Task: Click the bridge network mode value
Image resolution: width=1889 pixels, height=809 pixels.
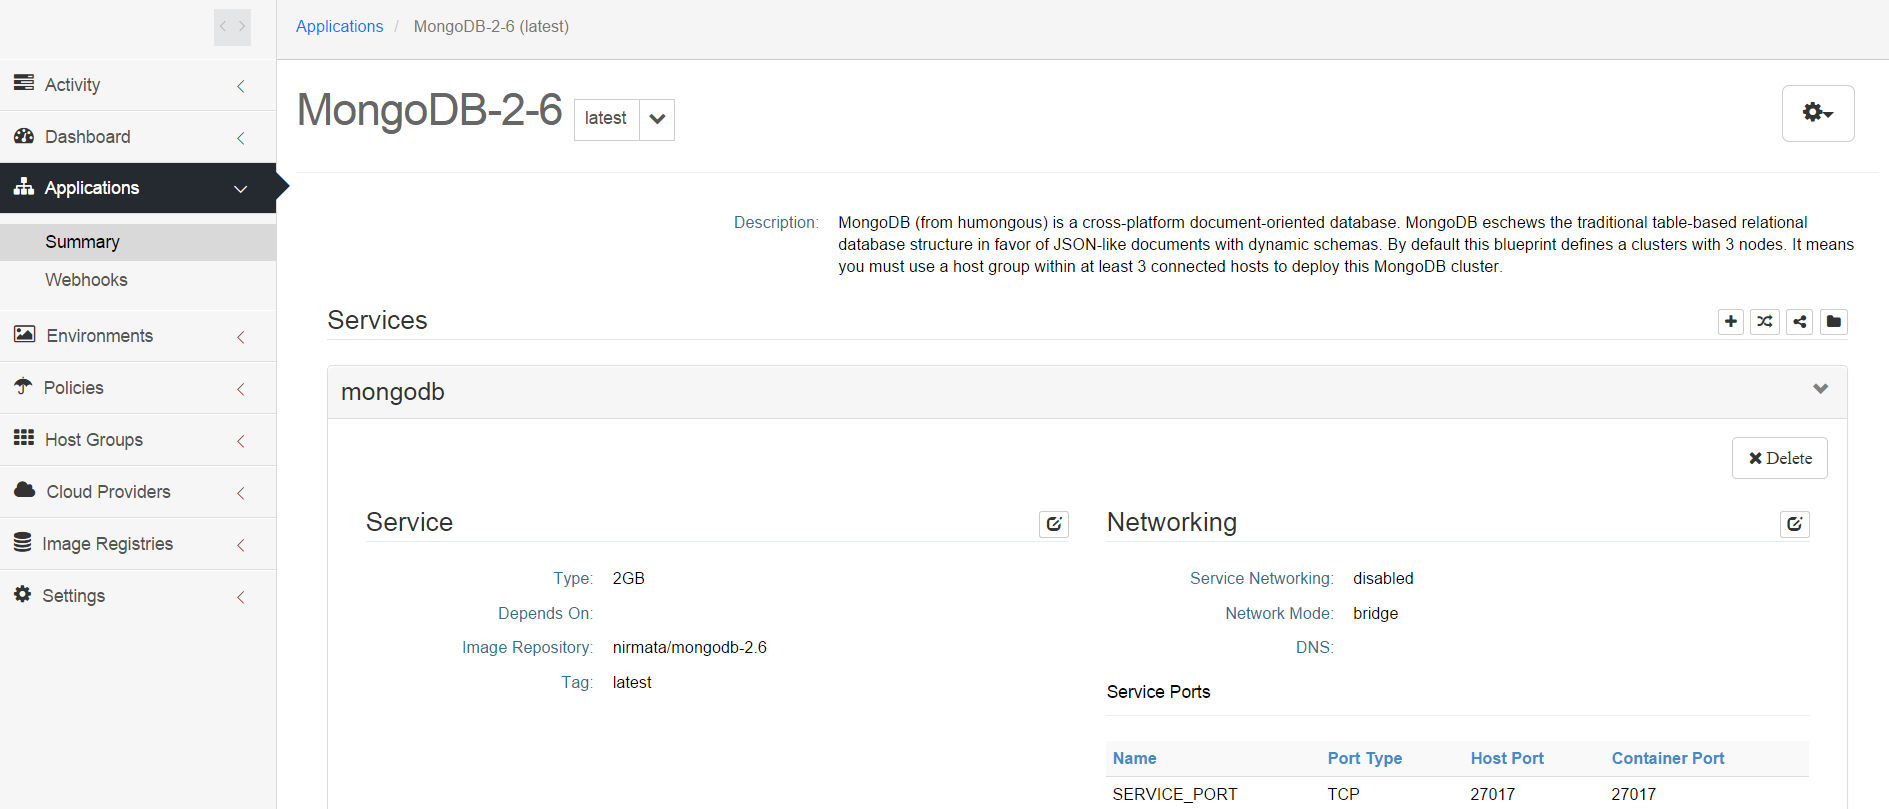Action: (1376, 613)
